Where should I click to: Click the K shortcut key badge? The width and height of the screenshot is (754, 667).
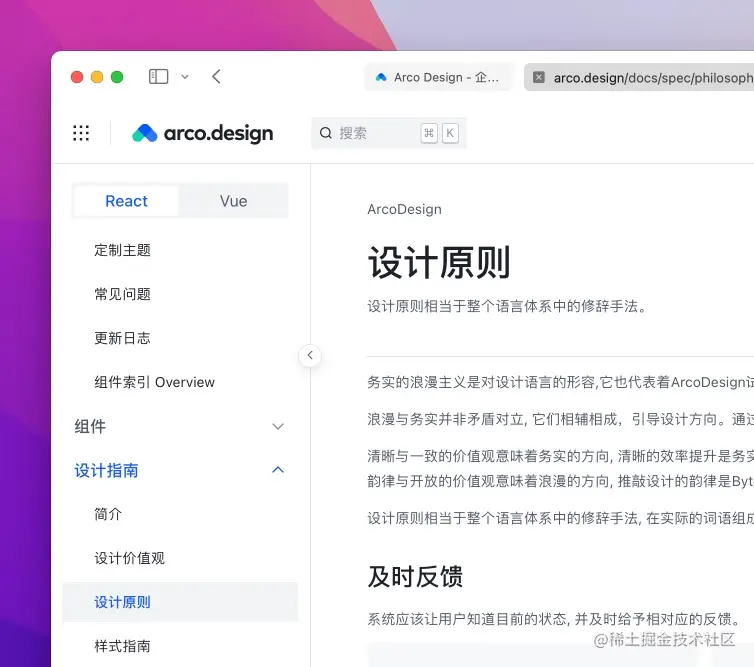point(450,133)
